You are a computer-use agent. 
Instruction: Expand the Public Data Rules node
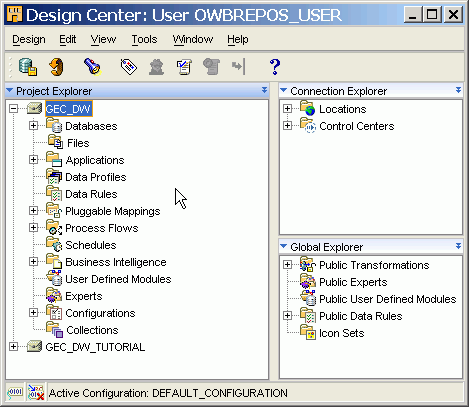[x=287, y=316]
